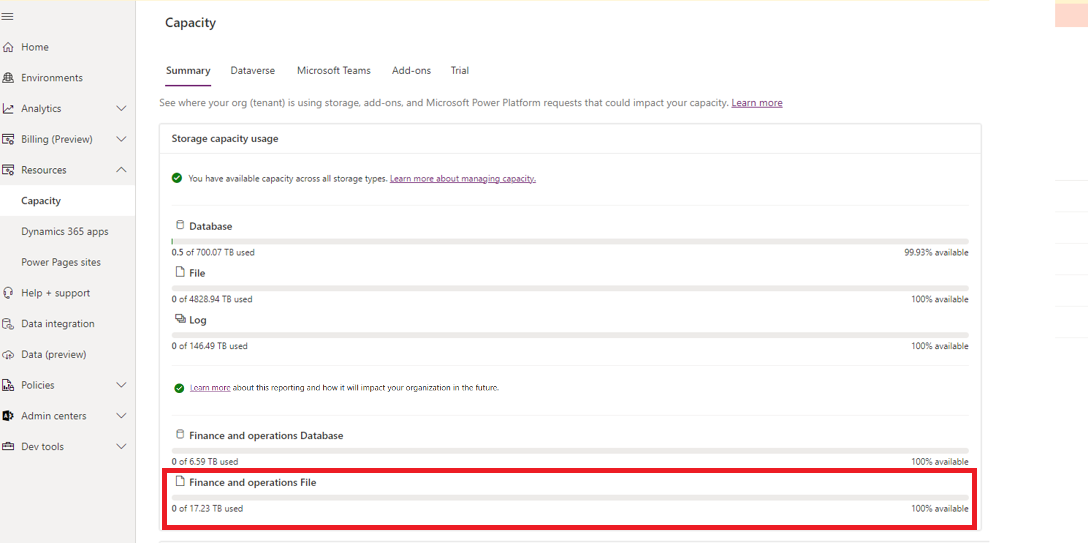This screenshot has height=543, width=1088.
Task: Click Finance and operations Database progress bar
Action: click(570, 451)
